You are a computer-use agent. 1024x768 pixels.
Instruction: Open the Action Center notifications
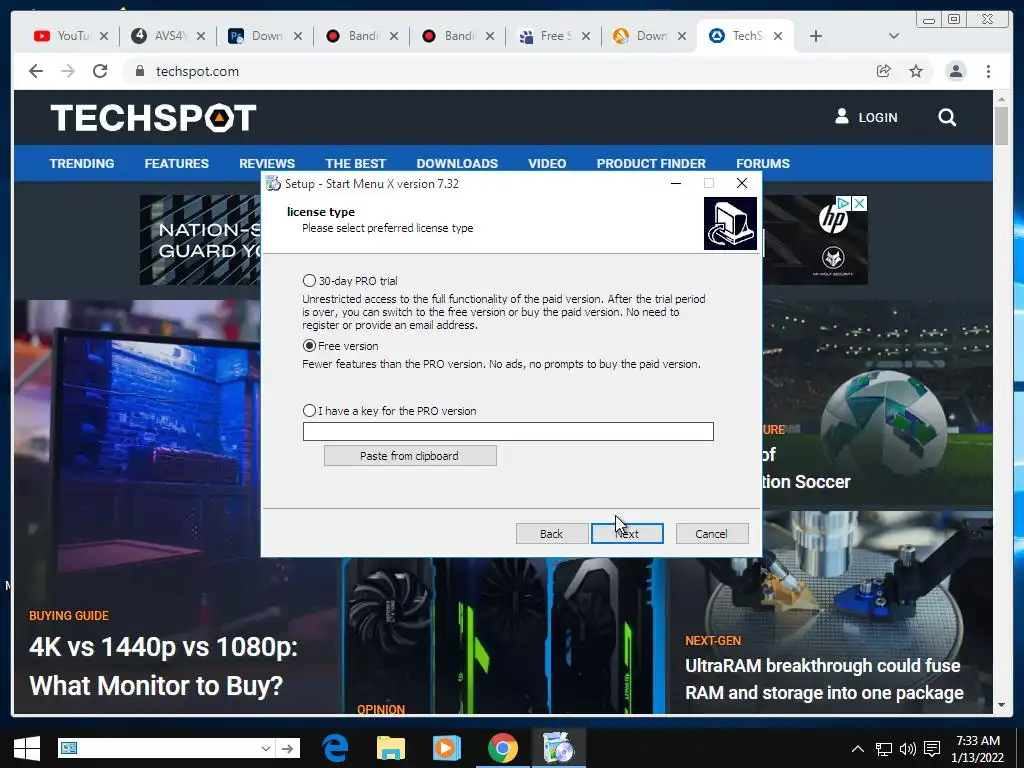coord(932,749)
